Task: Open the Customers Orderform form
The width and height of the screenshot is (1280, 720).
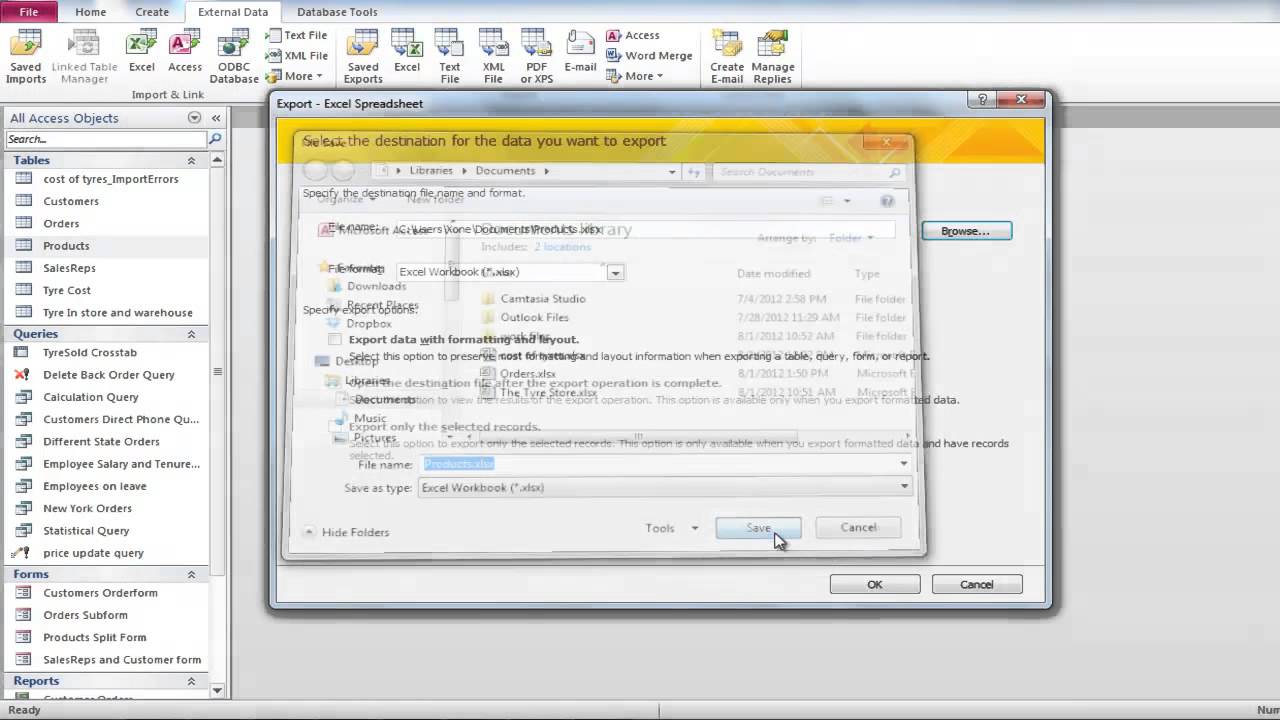Action: [100, 593]
